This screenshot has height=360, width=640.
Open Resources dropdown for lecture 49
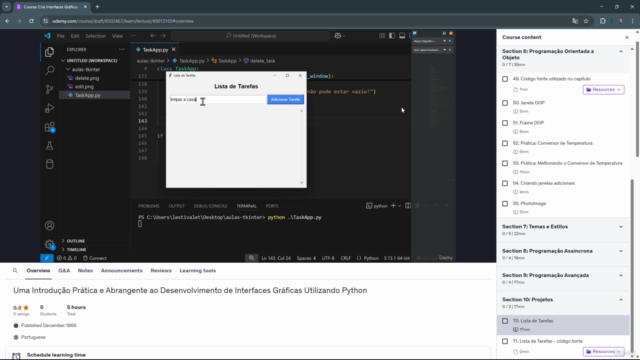tap(603, 89)
